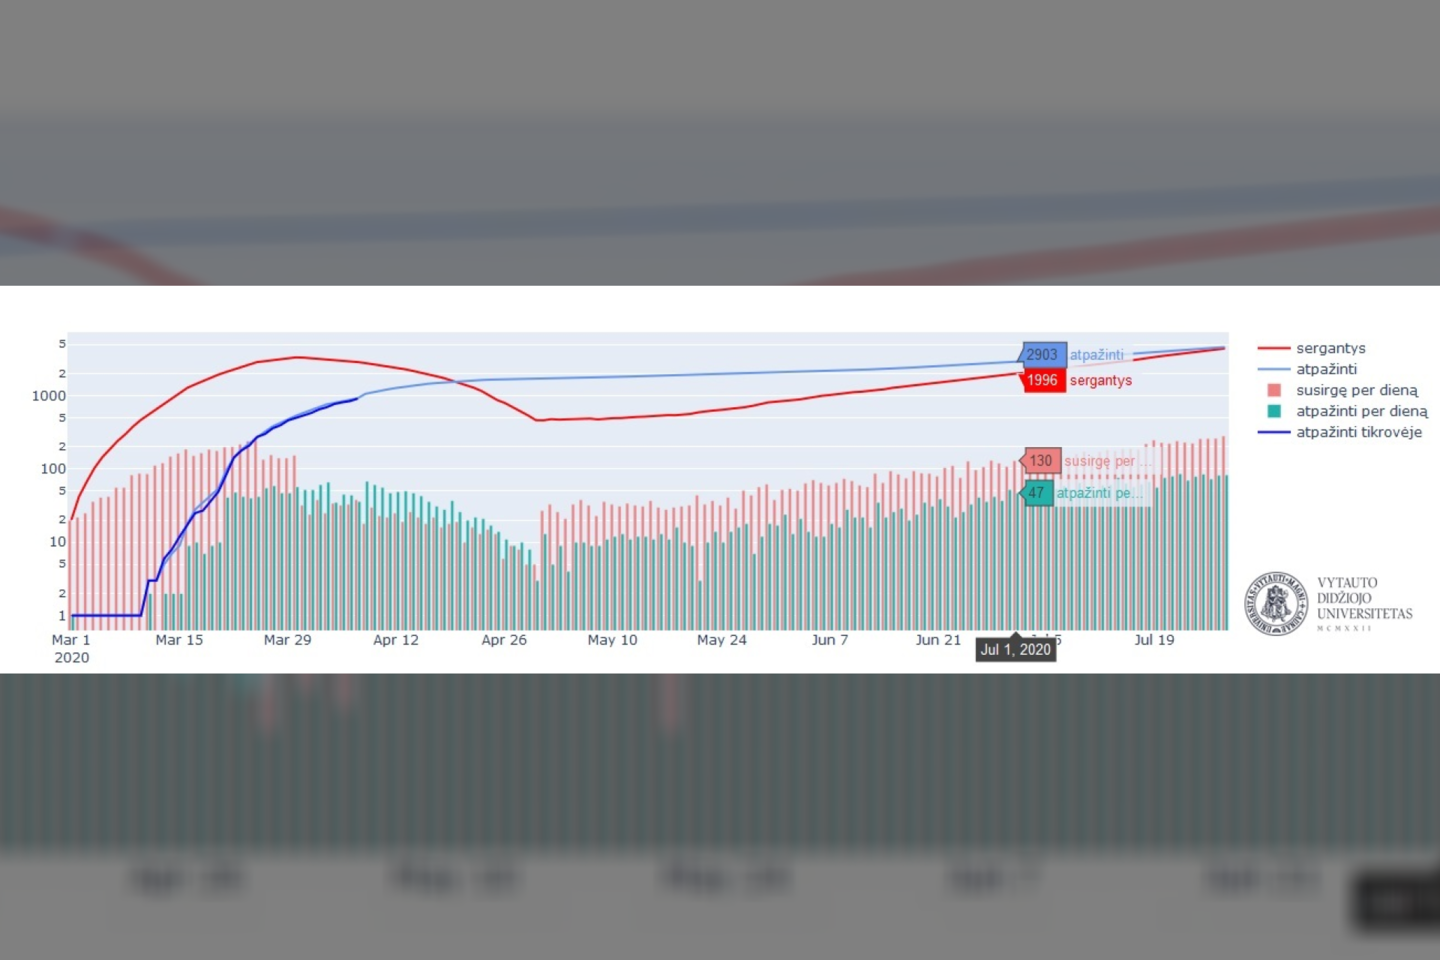Screen dimensions: 1440x960
Task: Click the 'May 24' x-axis date label
Action: [x=721, y=640]
